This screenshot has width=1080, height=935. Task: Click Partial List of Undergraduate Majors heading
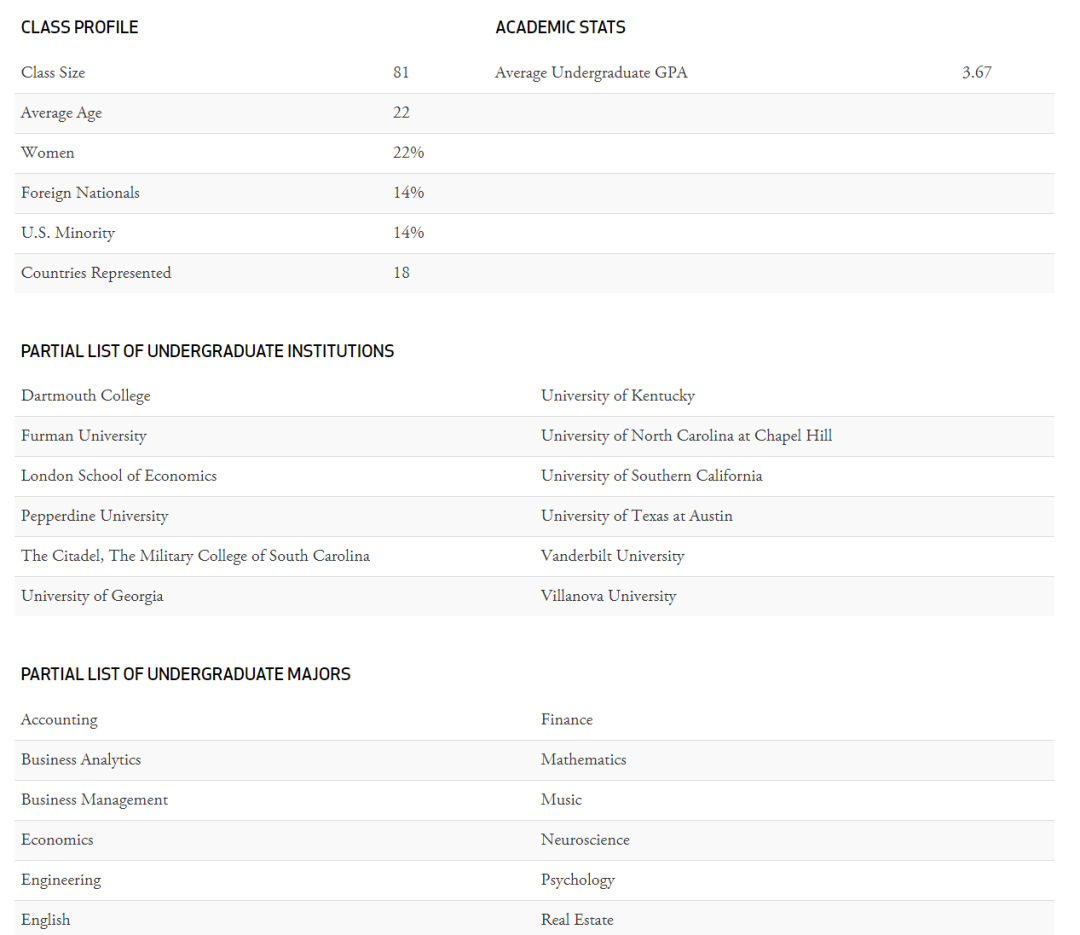pyautogui.click(x=186, y=674)
